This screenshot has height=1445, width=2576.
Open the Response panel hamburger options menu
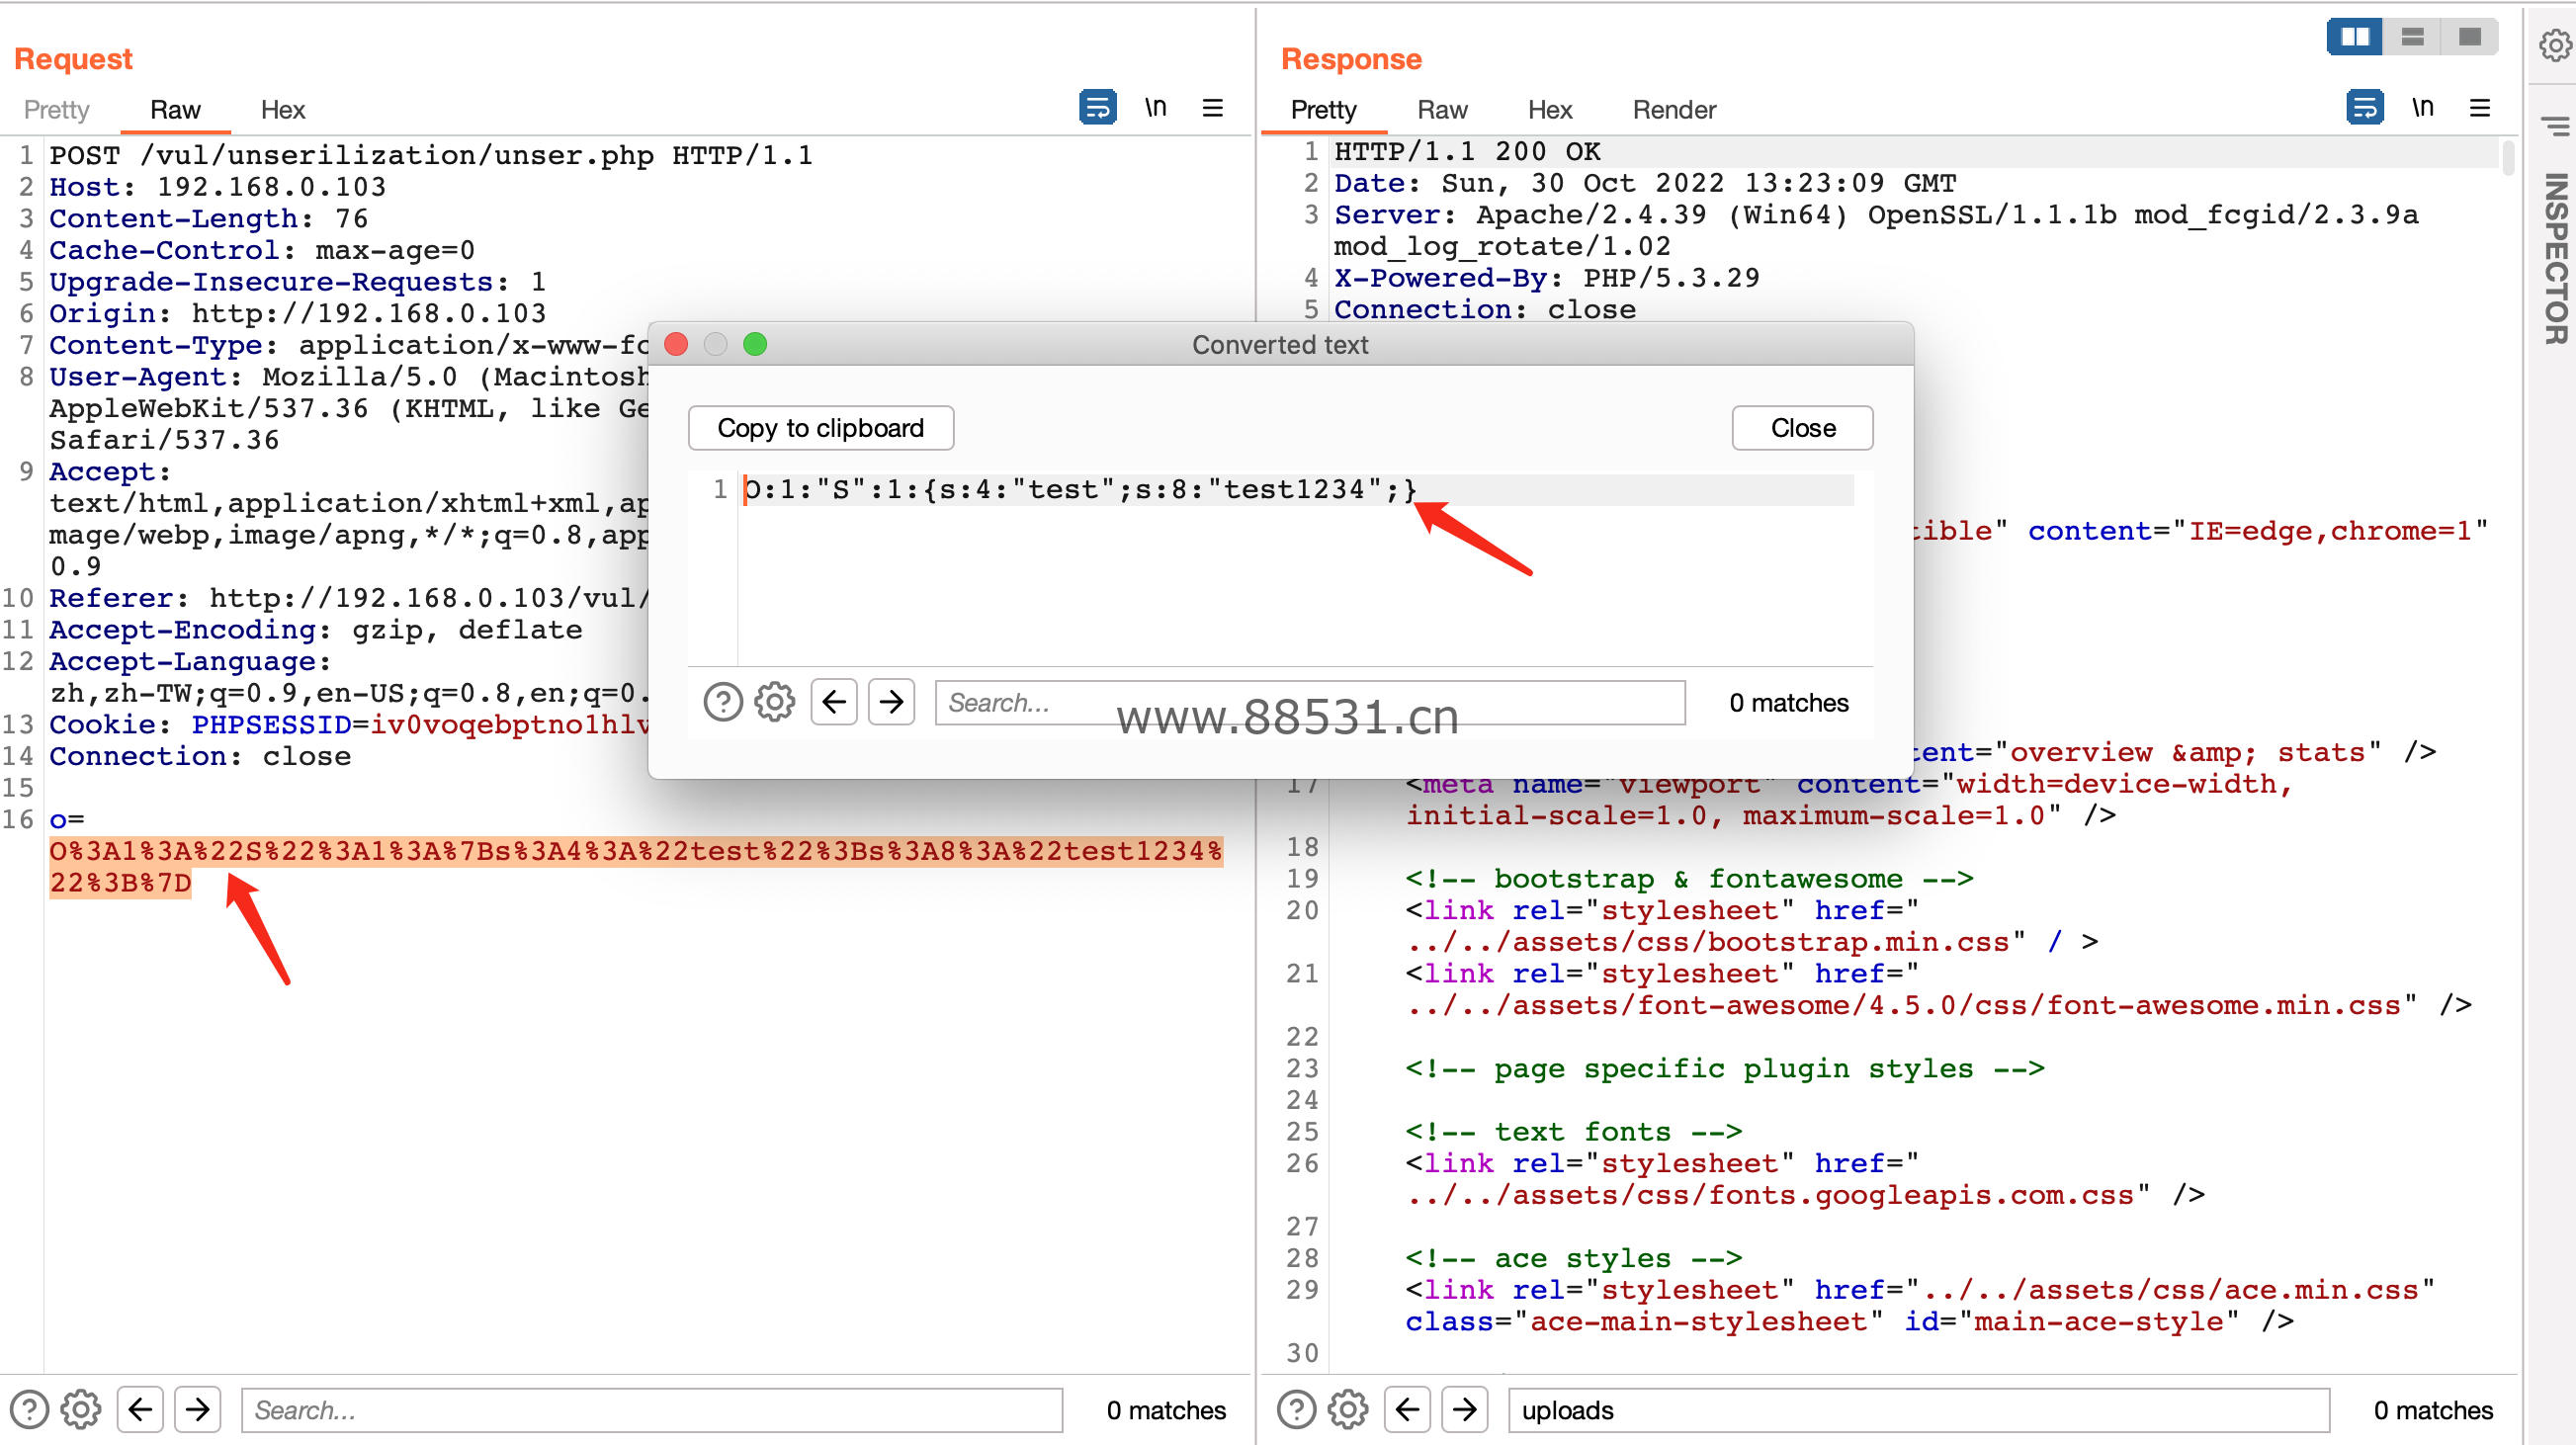point(2479,108)
